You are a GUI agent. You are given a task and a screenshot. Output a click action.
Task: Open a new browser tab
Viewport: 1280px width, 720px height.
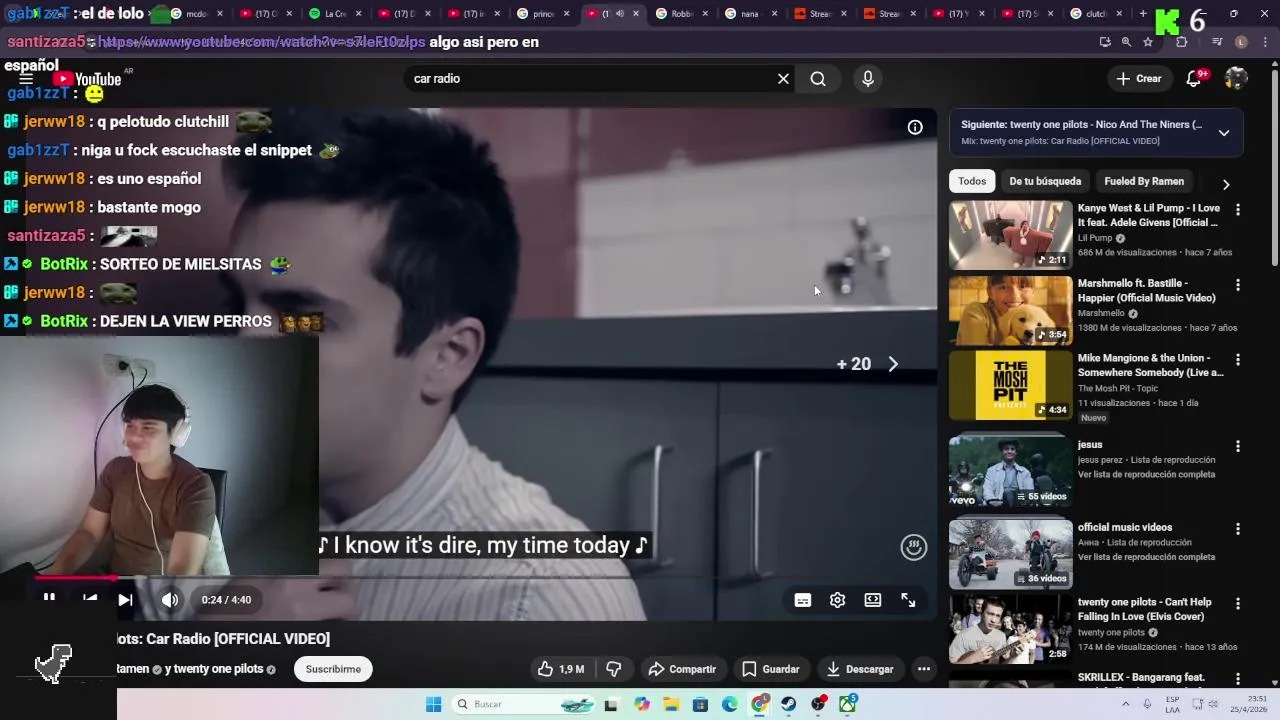[x=1143, y=14]
